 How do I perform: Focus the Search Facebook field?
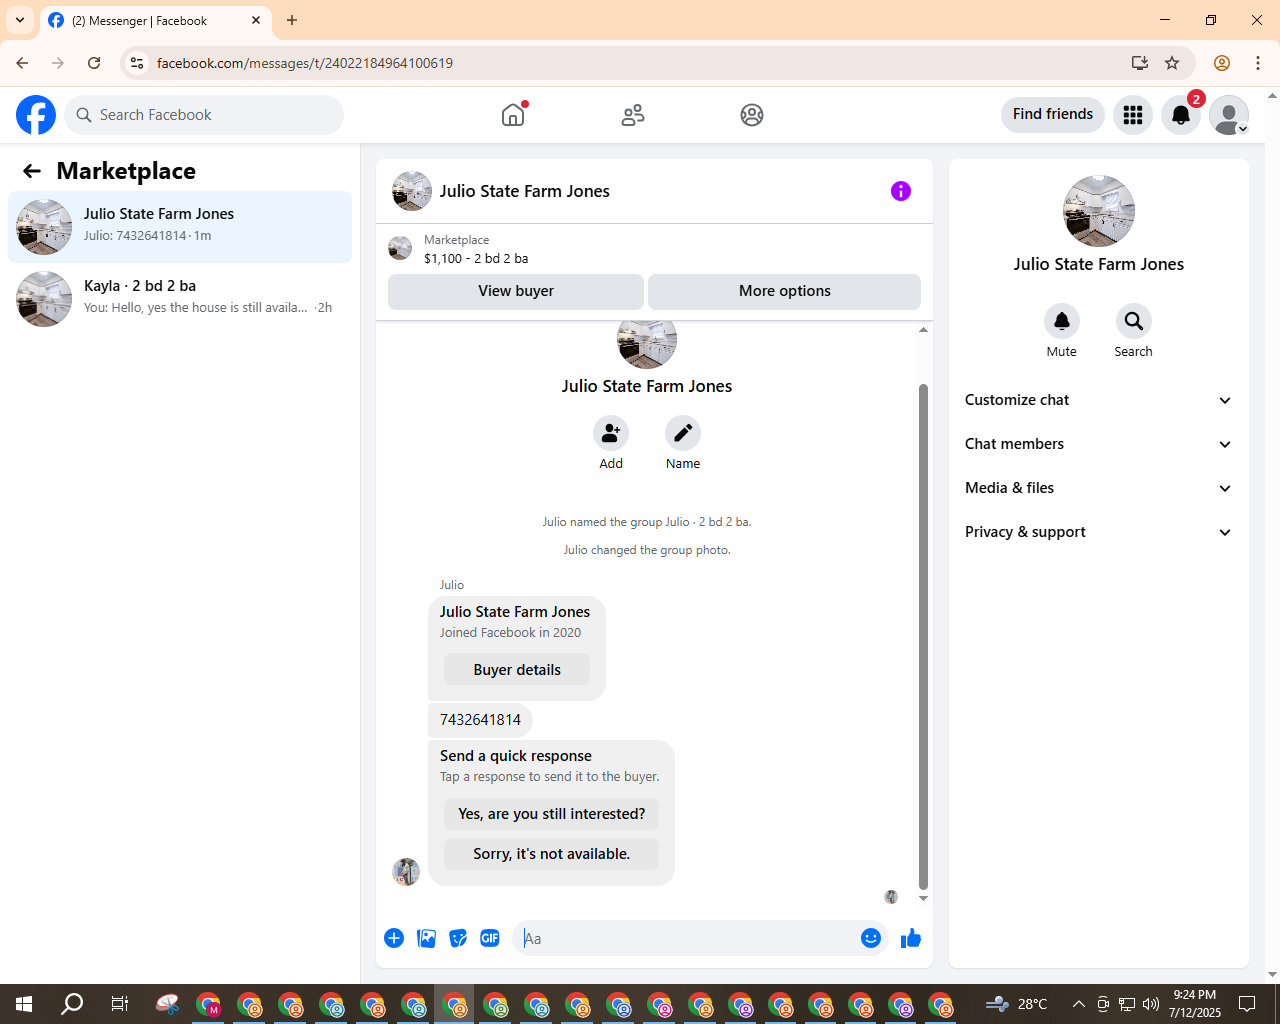tap(204, 115)
